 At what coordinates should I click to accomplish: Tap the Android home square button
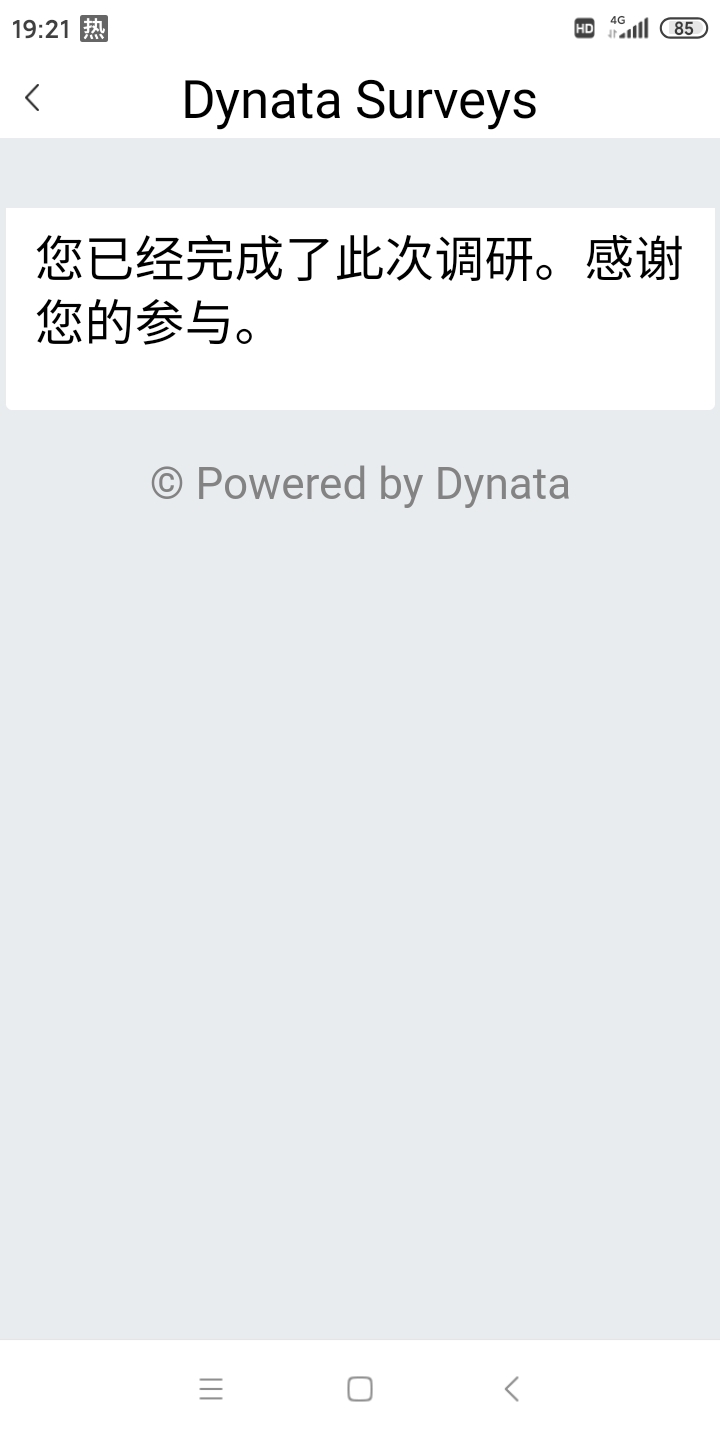click(x=360, y=1389)
